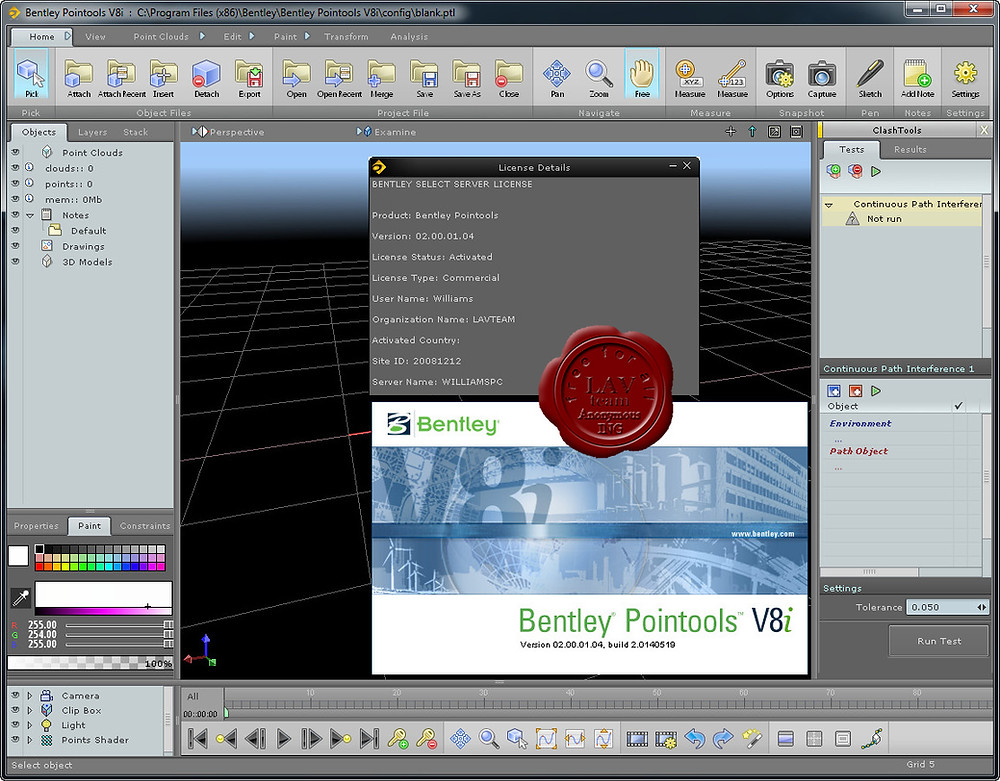Switch to the Layers panel tab
The width and height of the screenshot is (1000, 781).
point(92,132)
